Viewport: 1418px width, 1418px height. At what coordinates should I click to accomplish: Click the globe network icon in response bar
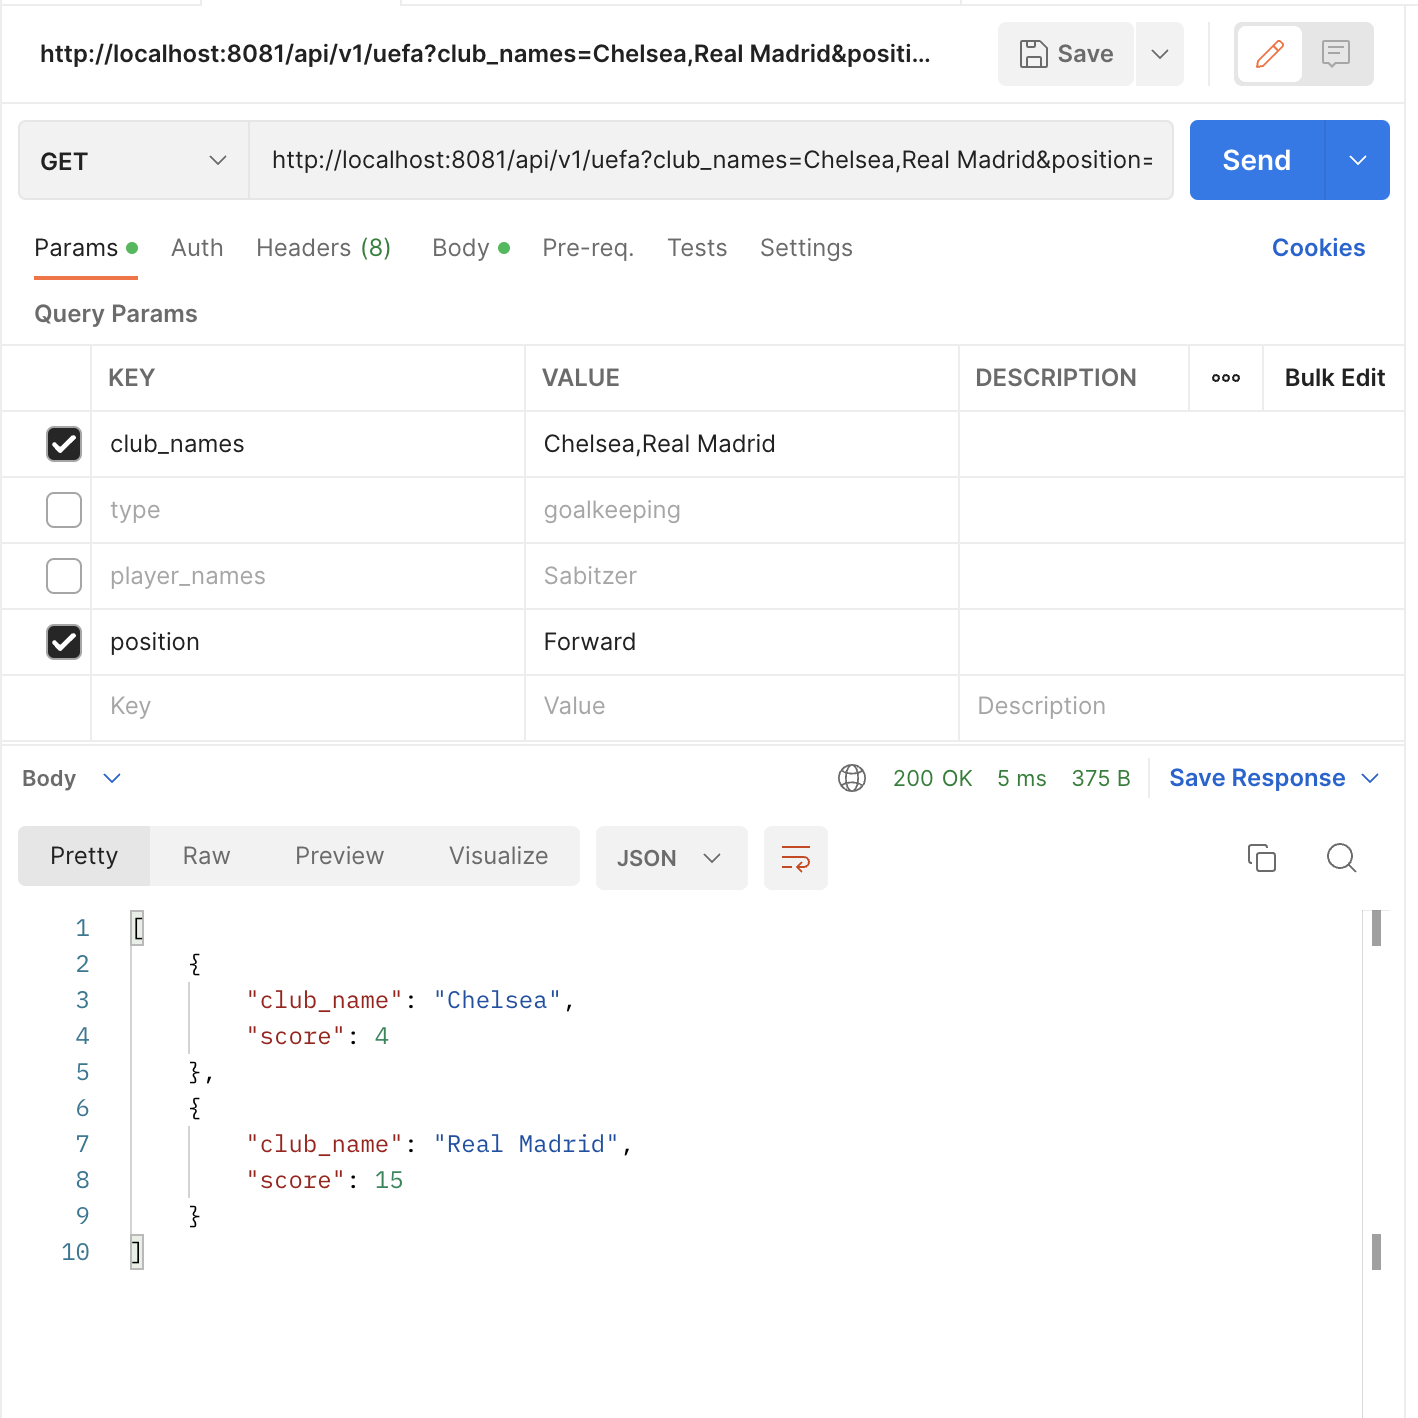point(853,778)
